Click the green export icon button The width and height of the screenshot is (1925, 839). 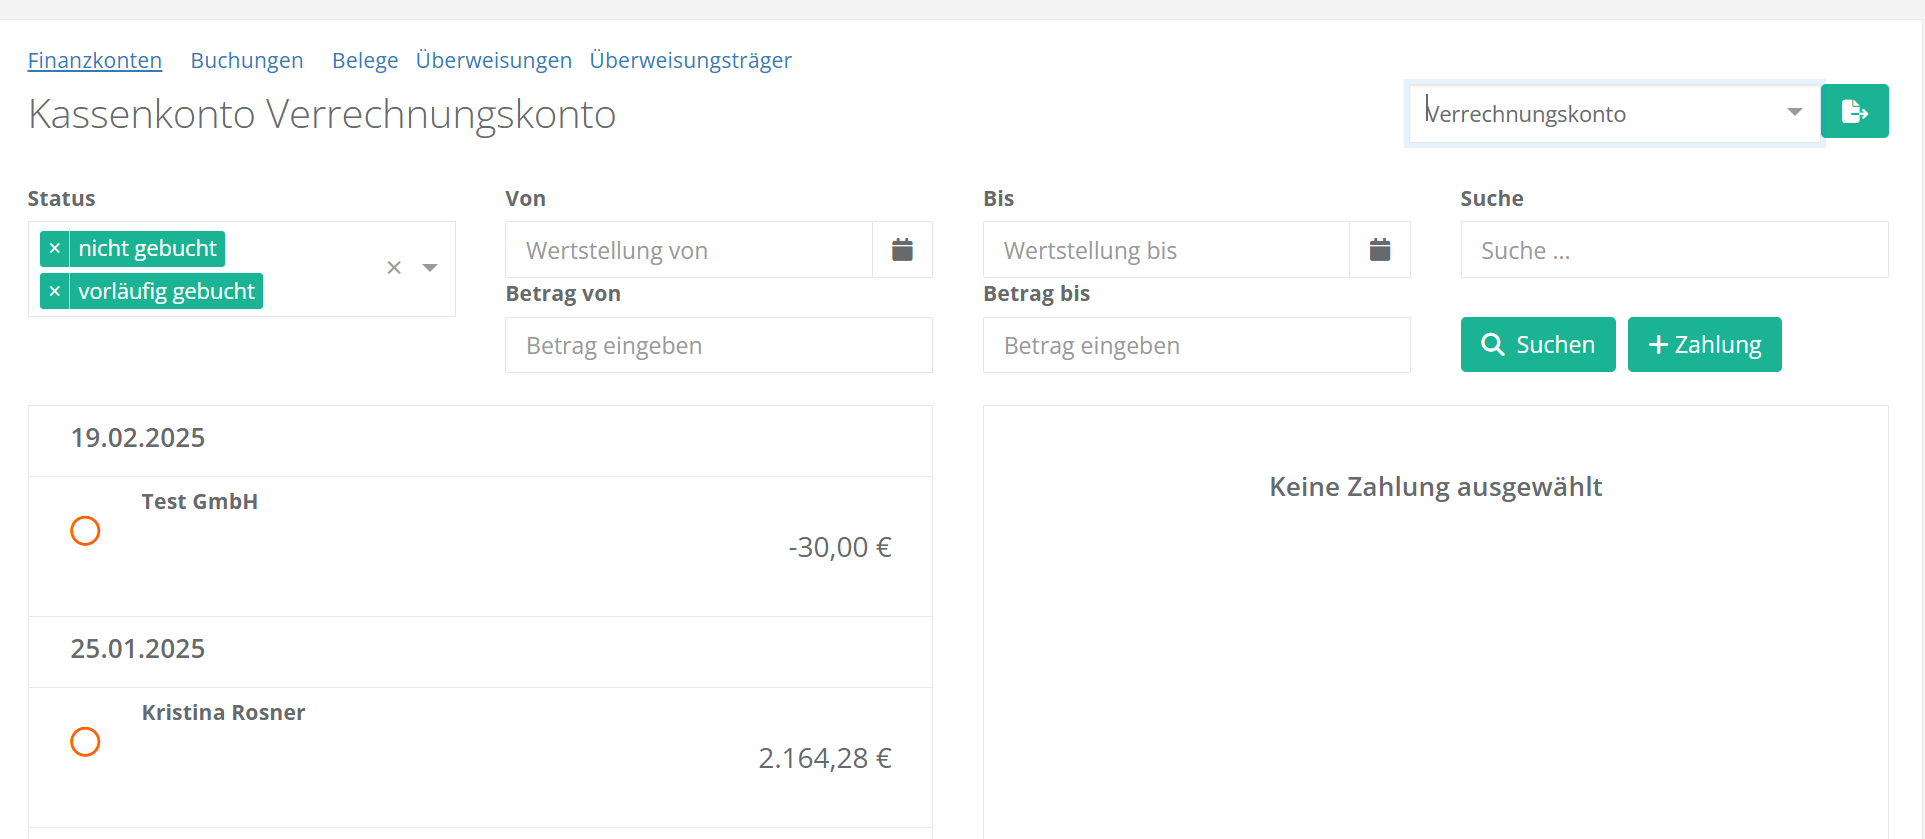click(1854, 111)
